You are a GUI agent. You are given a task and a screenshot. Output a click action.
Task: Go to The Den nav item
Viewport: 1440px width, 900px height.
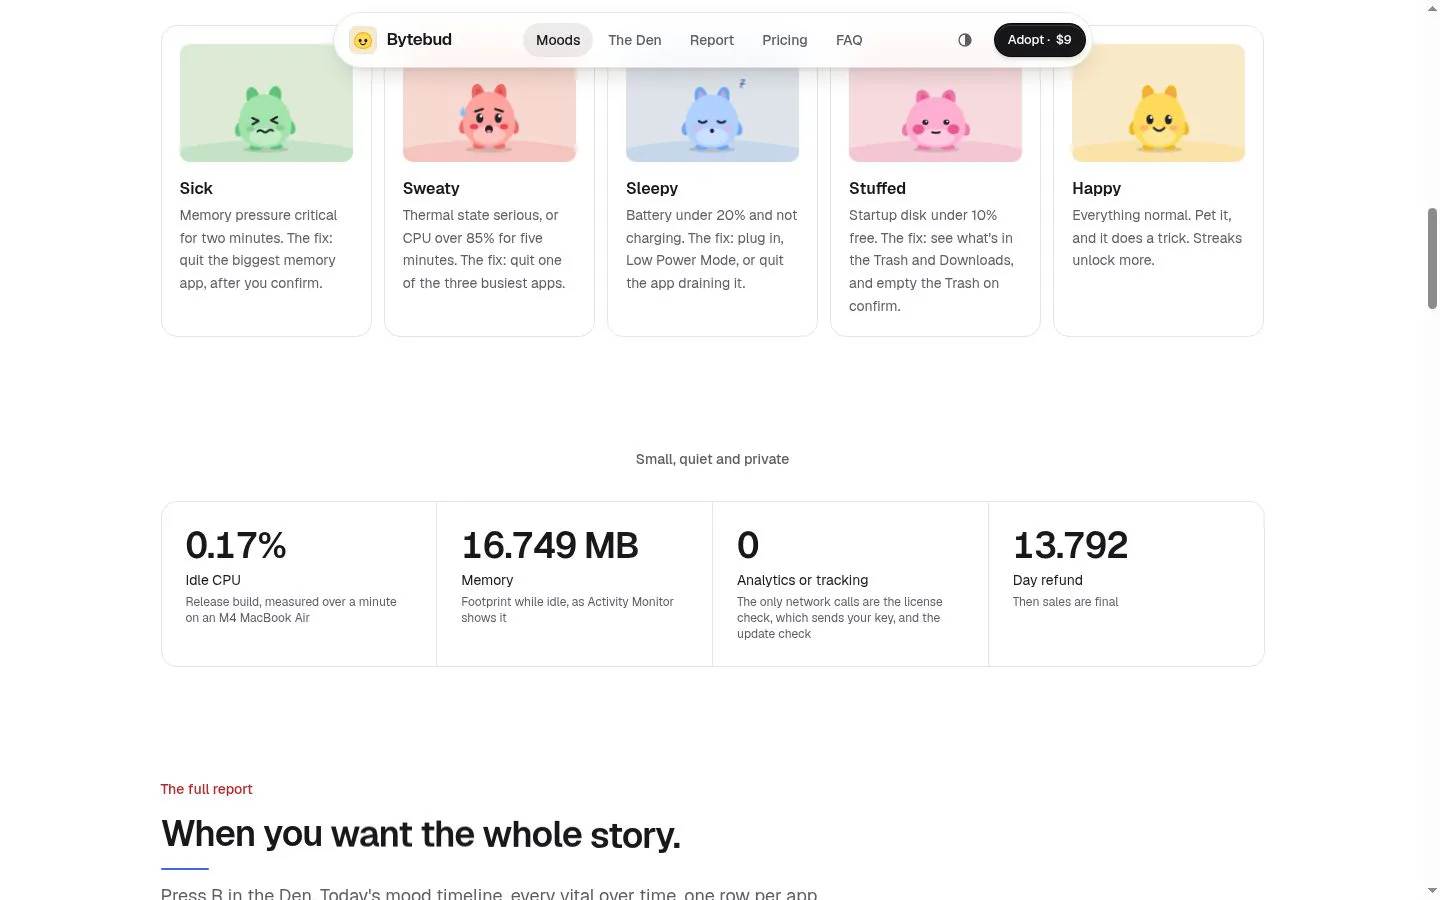click(635, 40)
